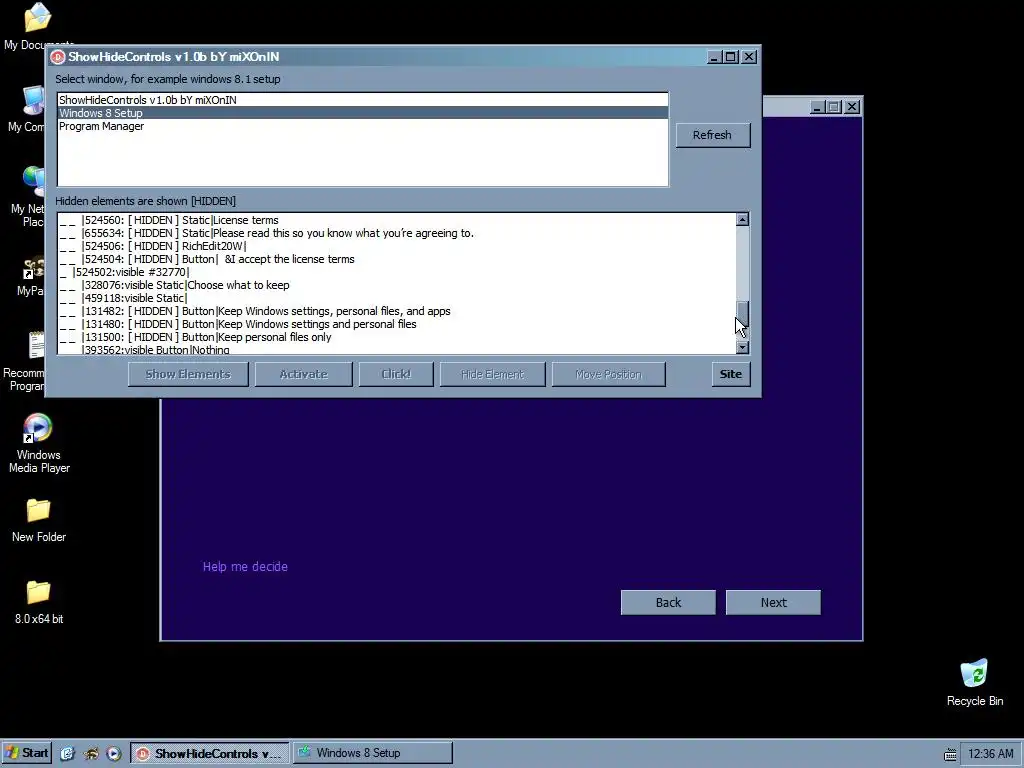Switch to ShowHideControls taskbar button

point(209,753)
